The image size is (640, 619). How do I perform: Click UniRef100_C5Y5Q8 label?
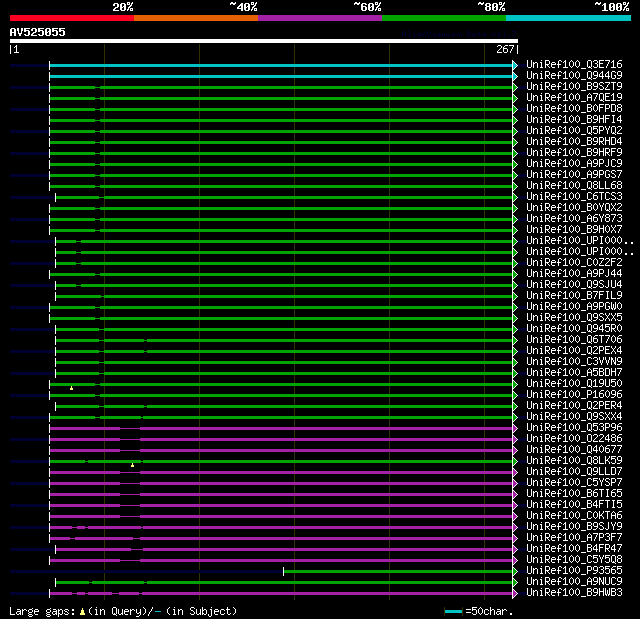(574, 560)
